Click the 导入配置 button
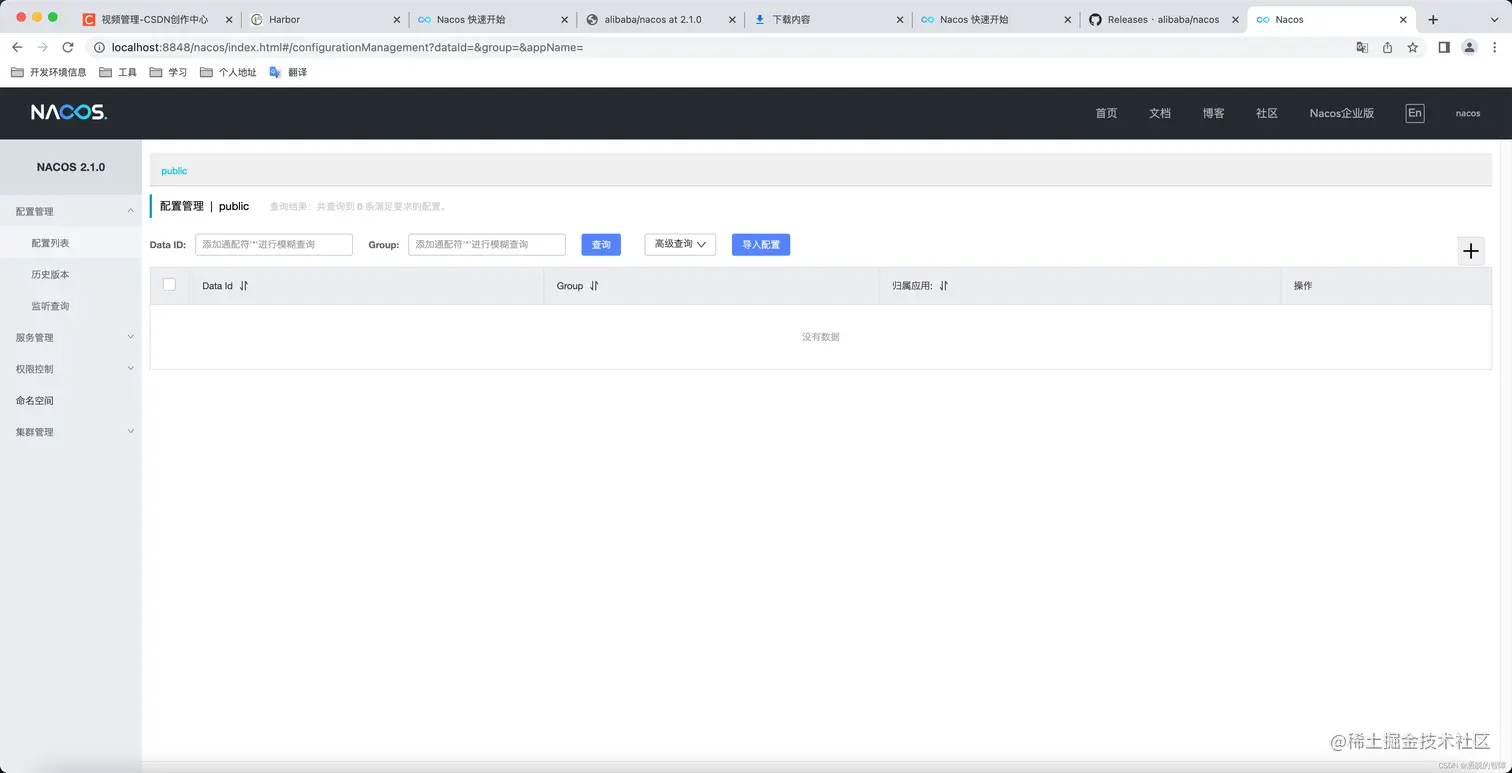Screen dimensions: 1512x773 [761, 244]
